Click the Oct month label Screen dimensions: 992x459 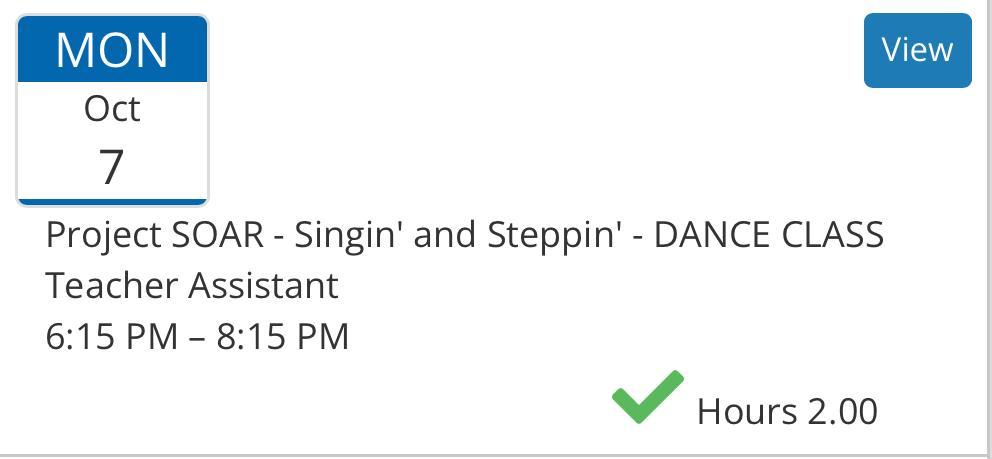112,108
